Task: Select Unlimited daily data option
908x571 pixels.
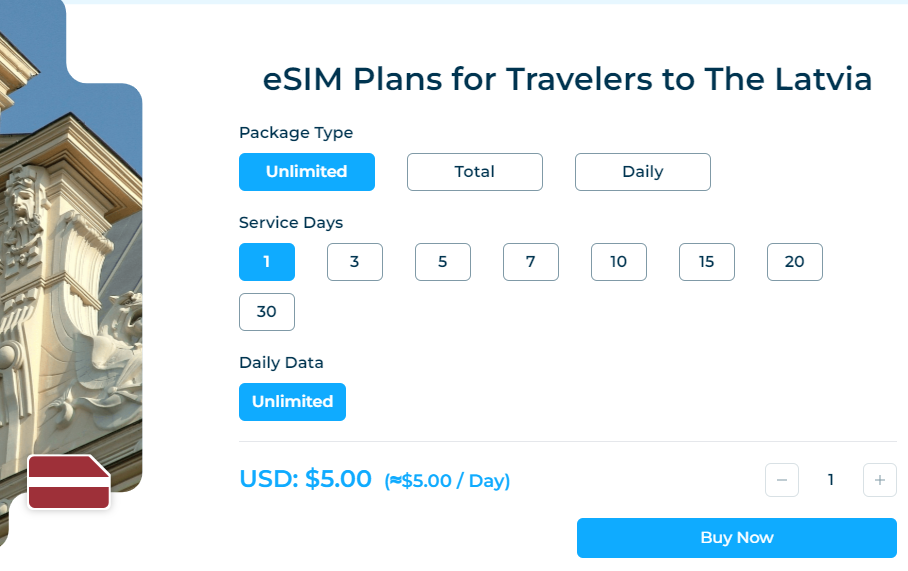Action: click(292, 402)
